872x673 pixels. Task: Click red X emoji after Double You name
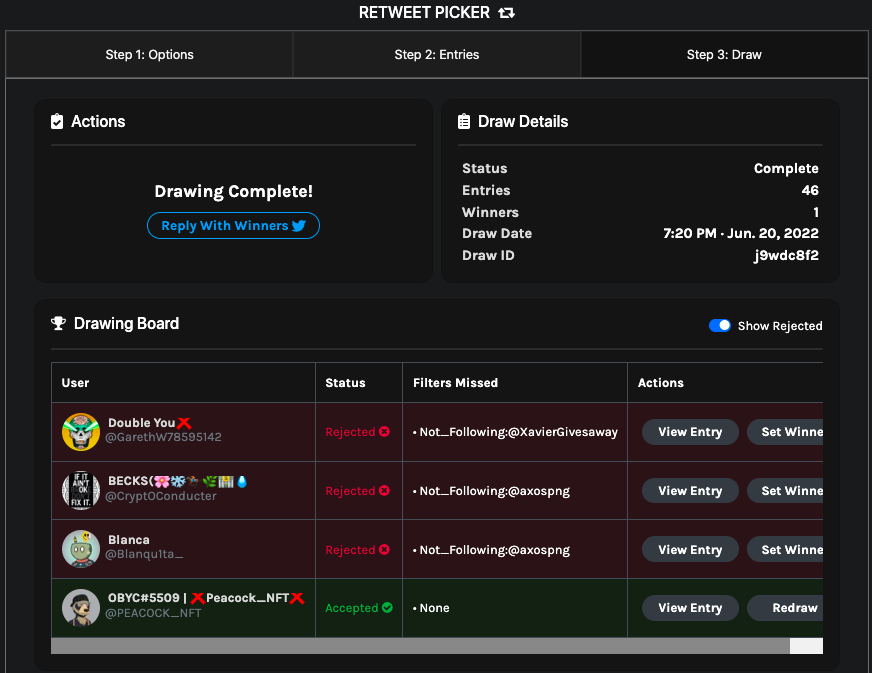point(184,423)
